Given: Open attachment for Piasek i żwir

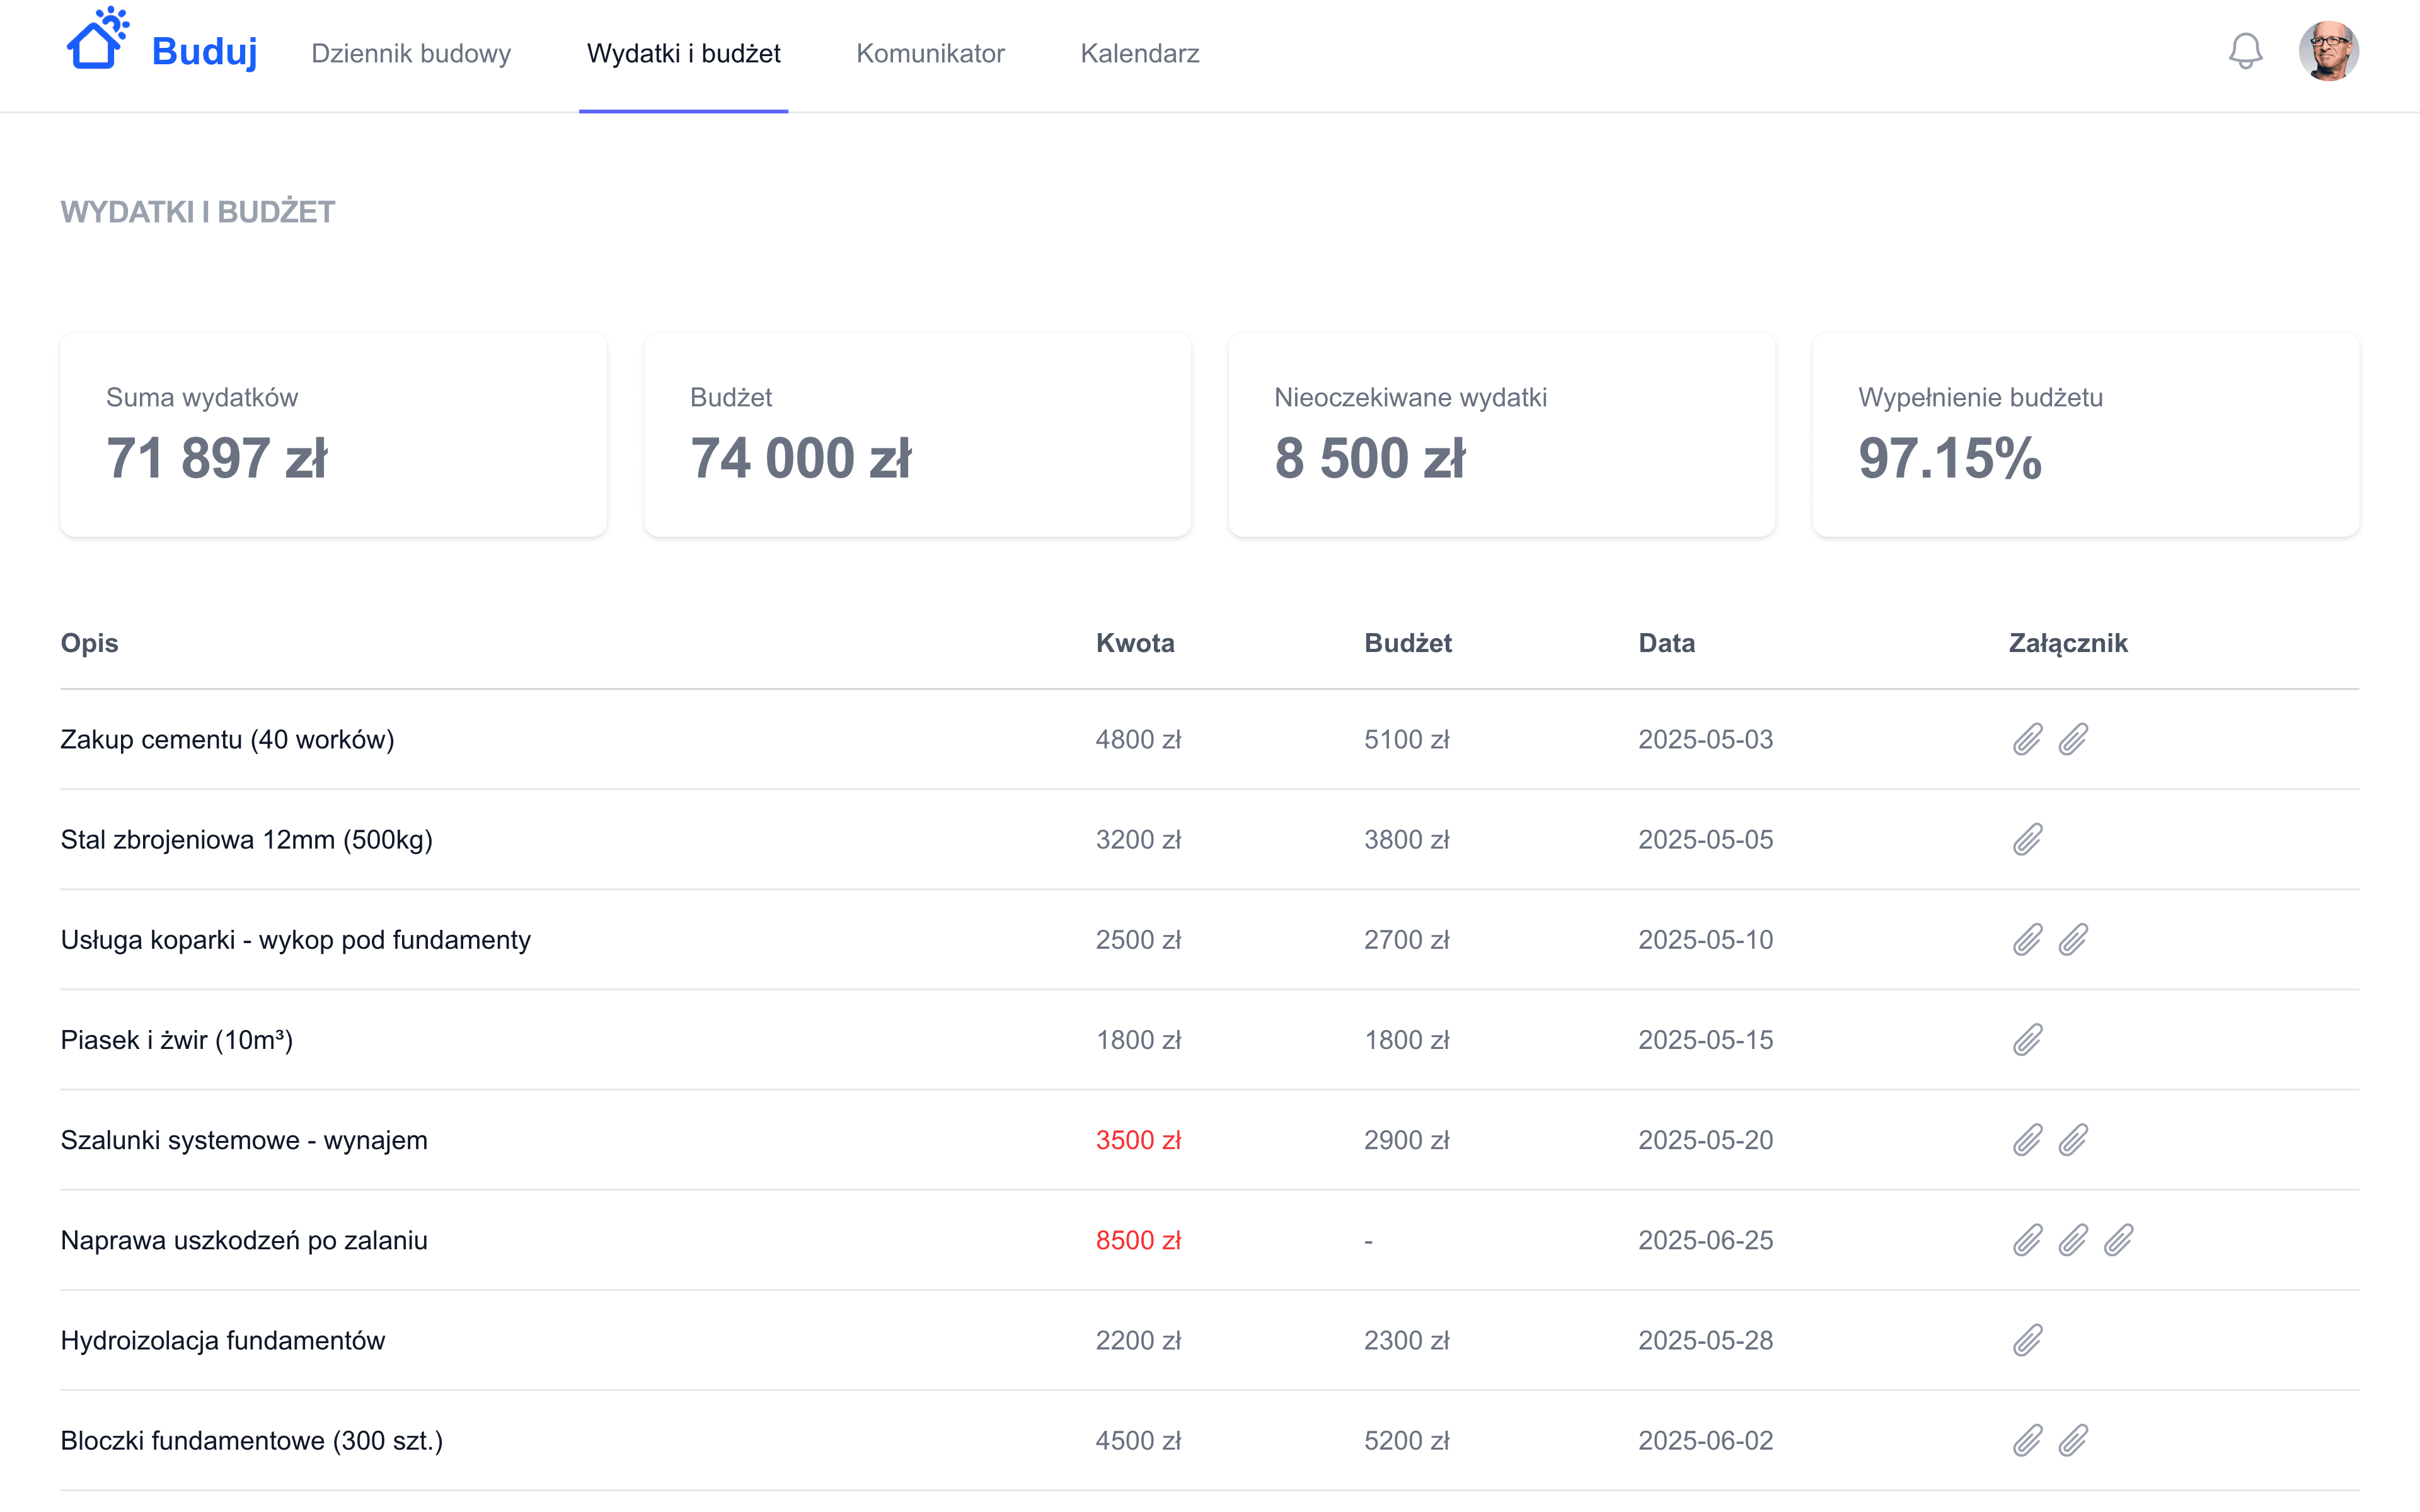Looking at the screenshot, I should point(2027,1039).
